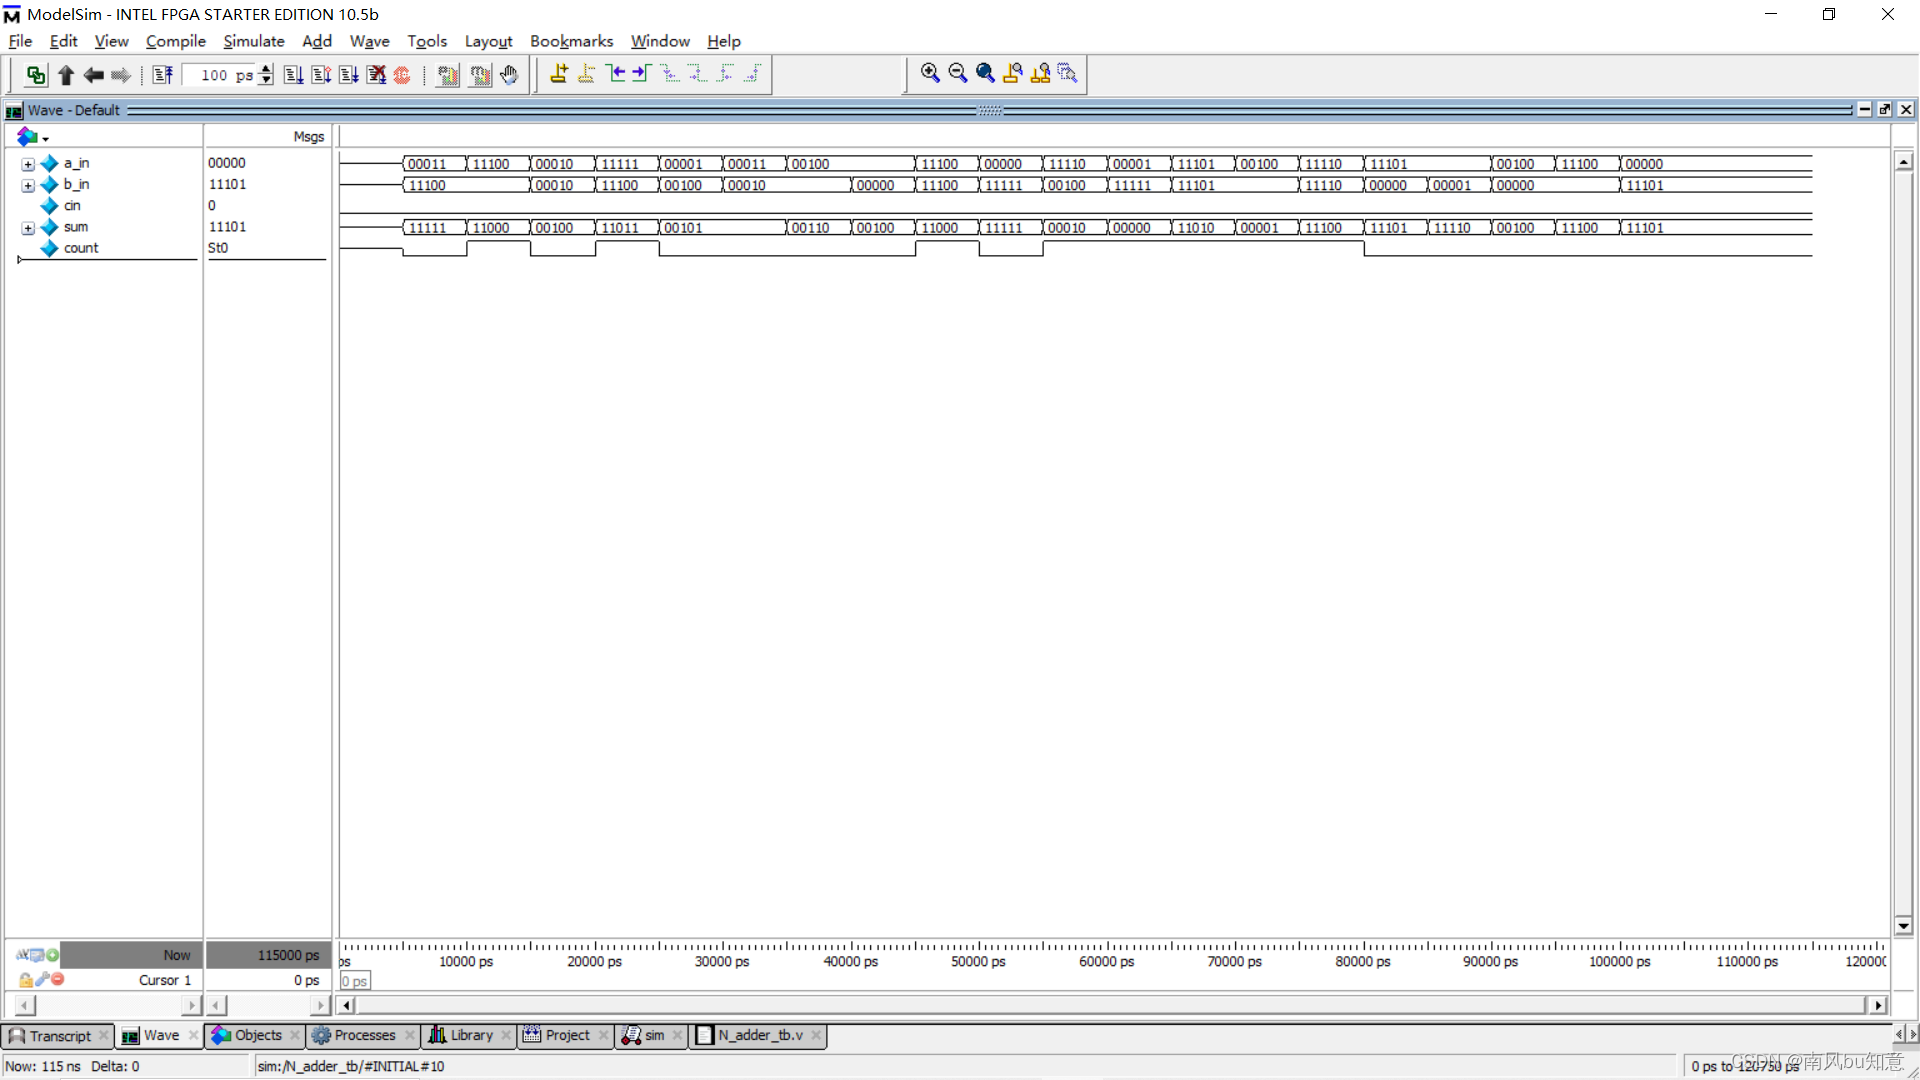Click the zoom in icon in toolbar

tap(930, 73)
